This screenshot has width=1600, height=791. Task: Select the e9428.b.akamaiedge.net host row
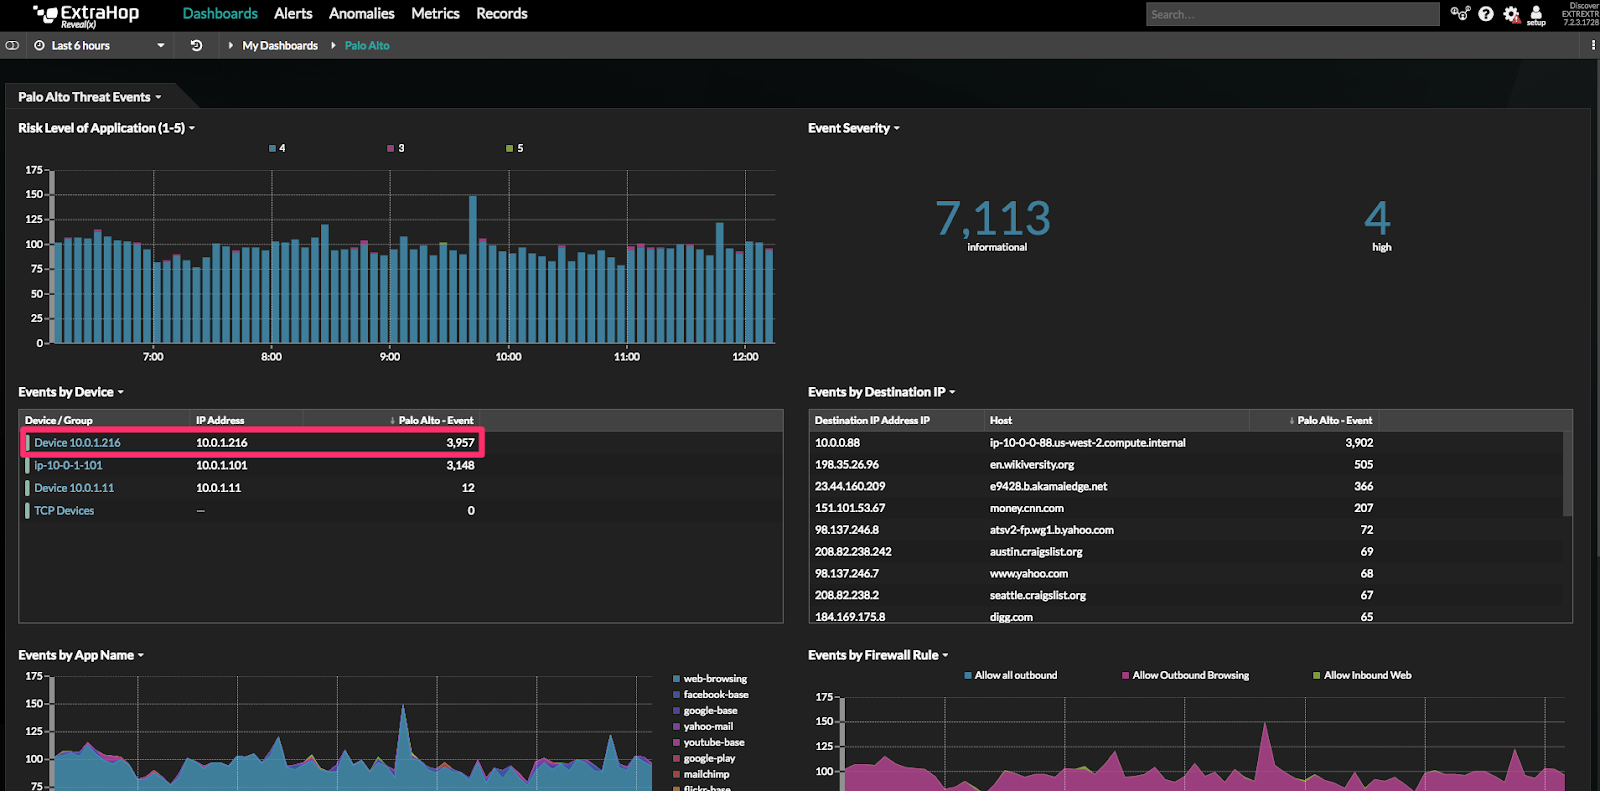1186,487
